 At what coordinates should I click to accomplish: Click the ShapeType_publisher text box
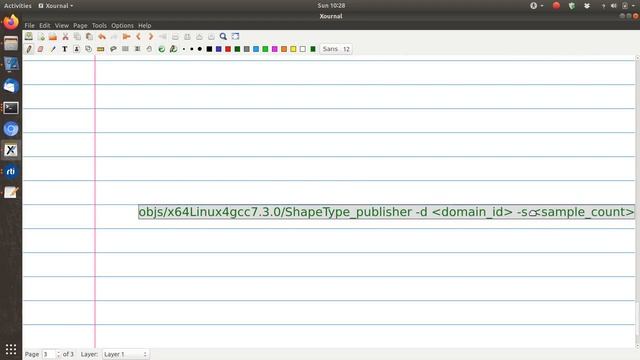[x=386, y=212]
